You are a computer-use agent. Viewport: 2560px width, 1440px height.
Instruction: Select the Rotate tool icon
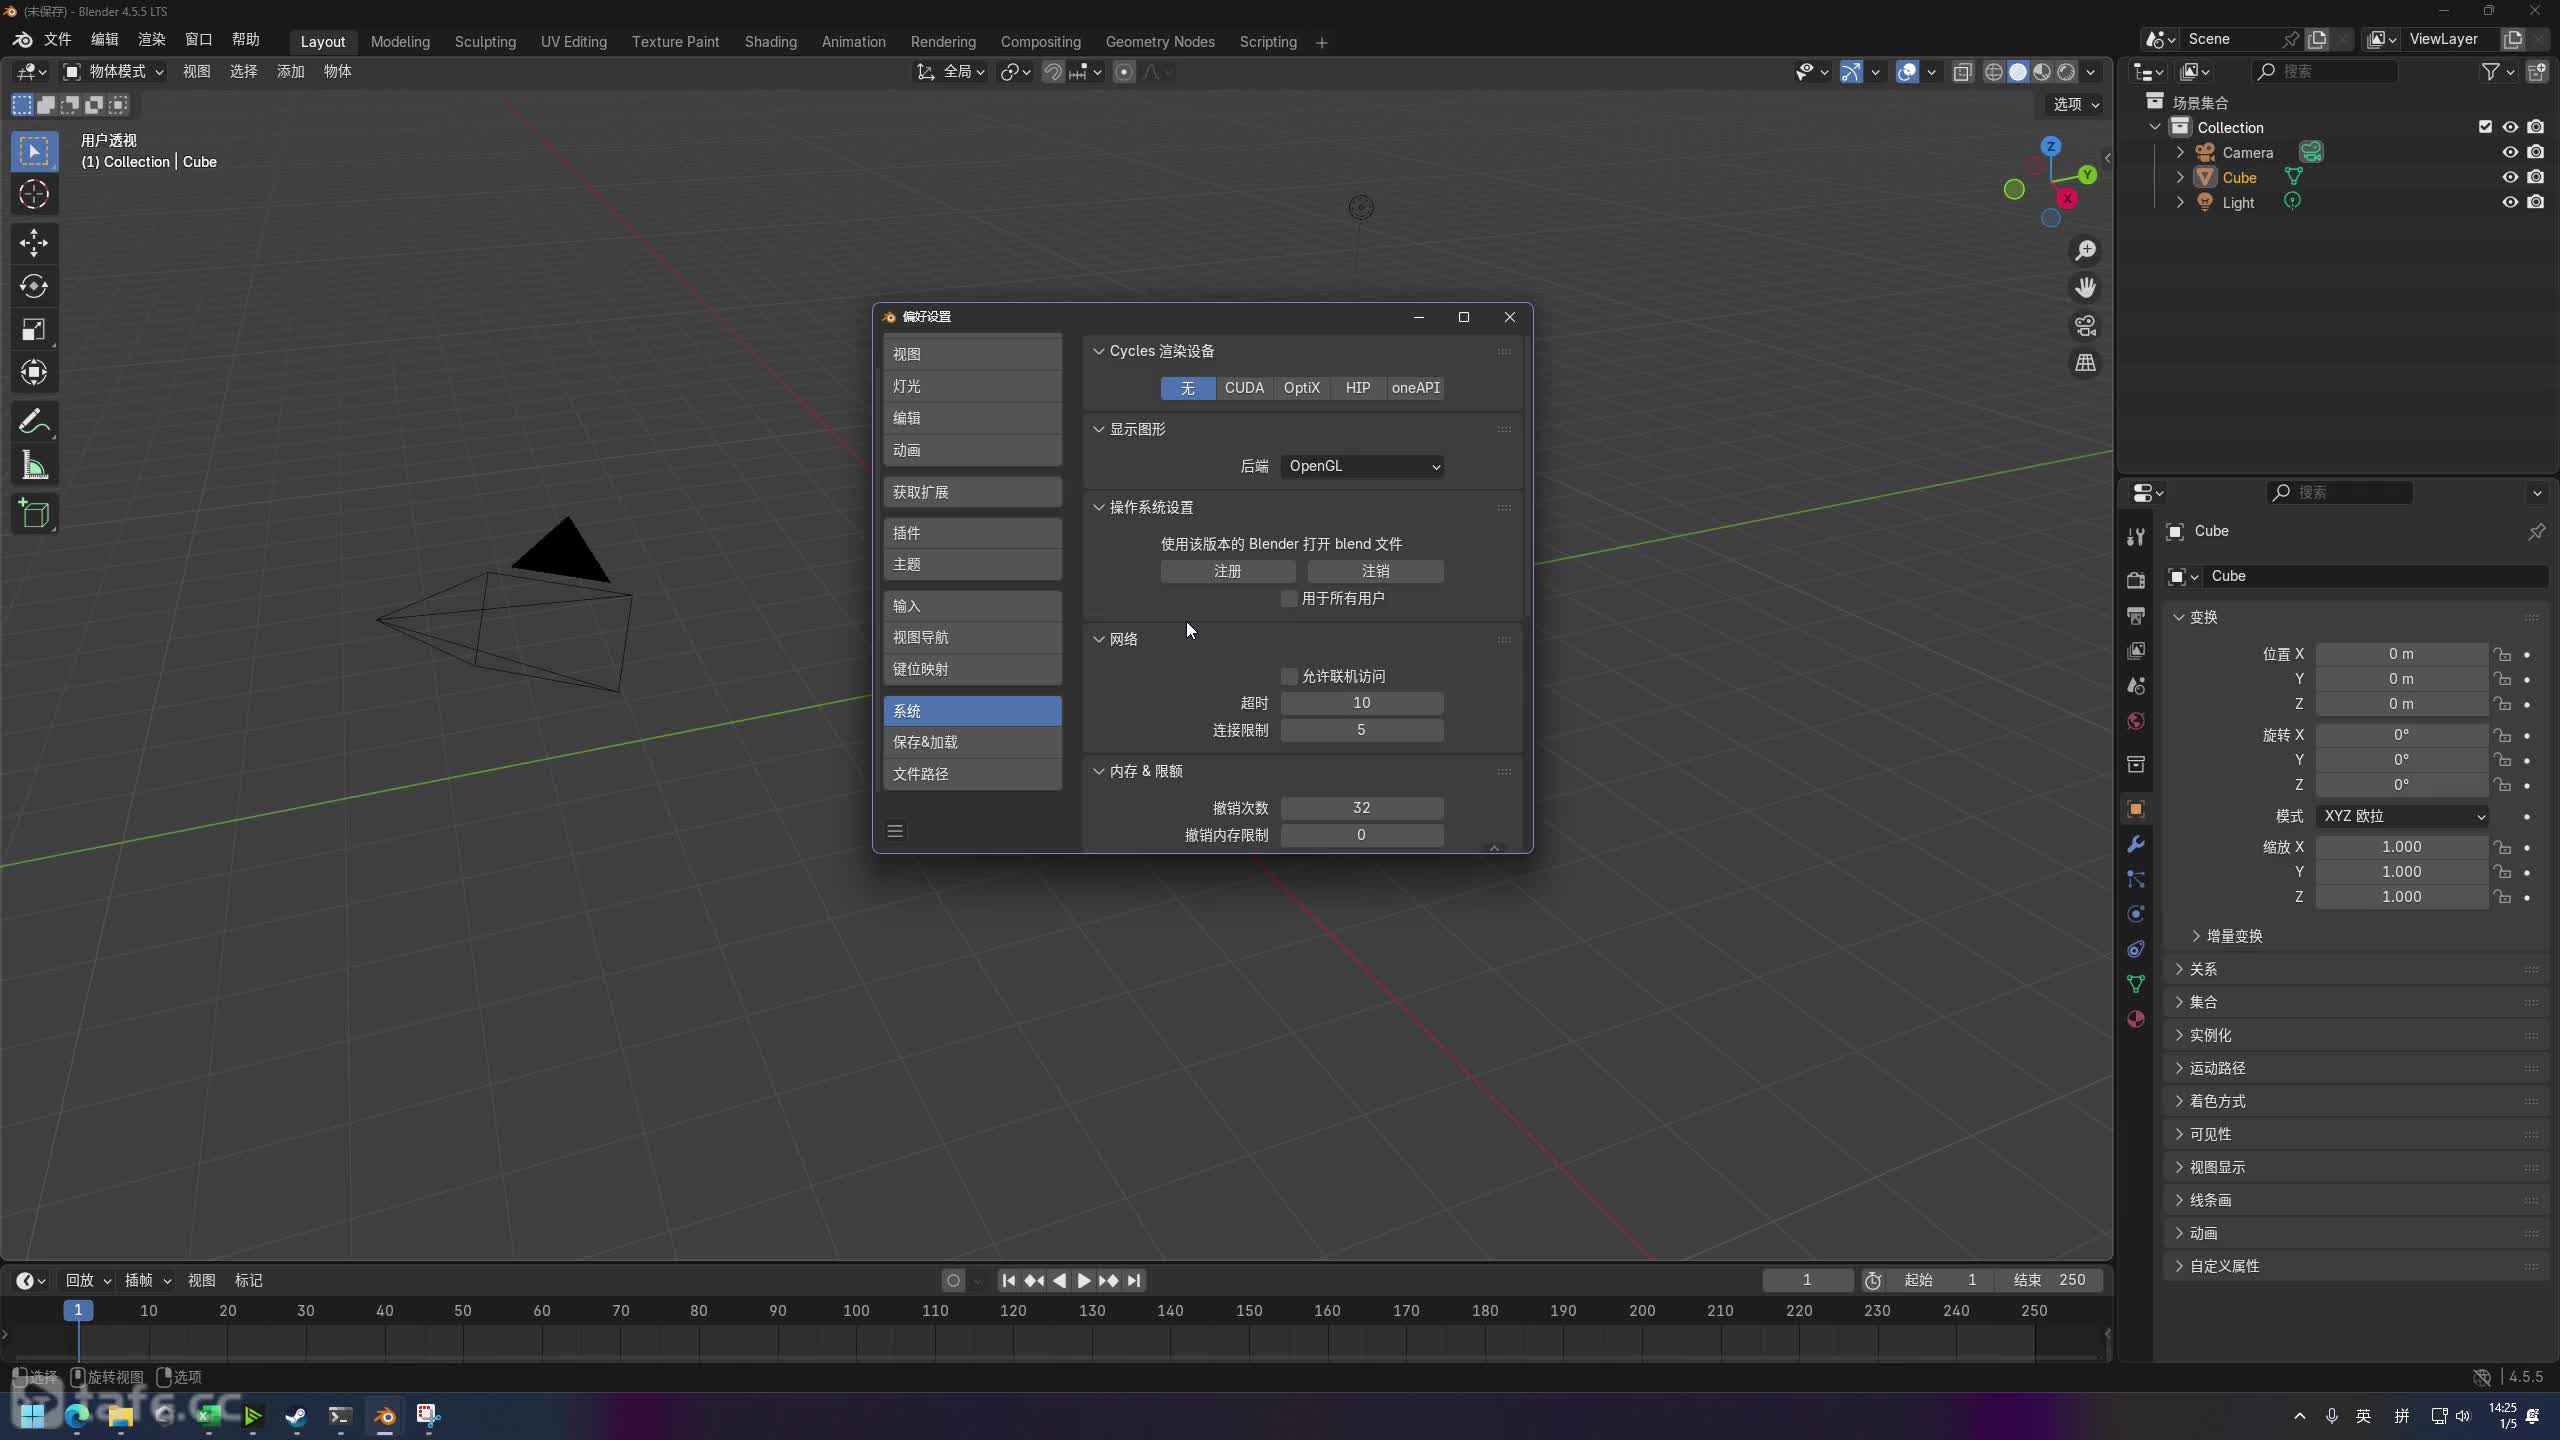click(34, 286)
